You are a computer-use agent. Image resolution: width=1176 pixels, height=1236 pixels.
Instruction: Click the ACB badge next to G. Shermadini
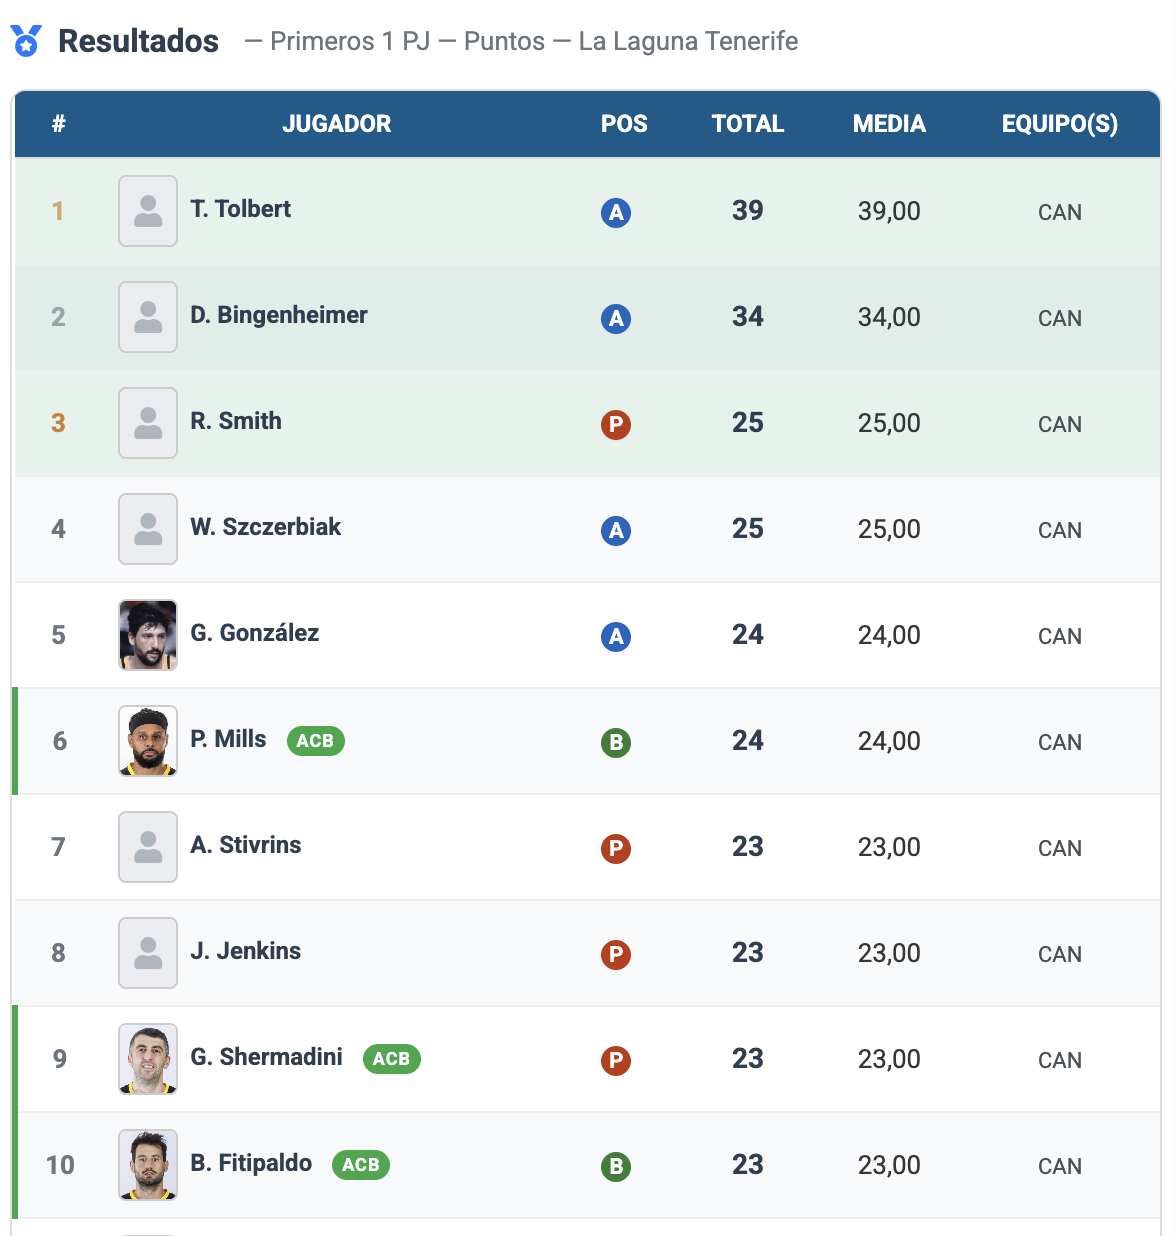(391, 1058)
